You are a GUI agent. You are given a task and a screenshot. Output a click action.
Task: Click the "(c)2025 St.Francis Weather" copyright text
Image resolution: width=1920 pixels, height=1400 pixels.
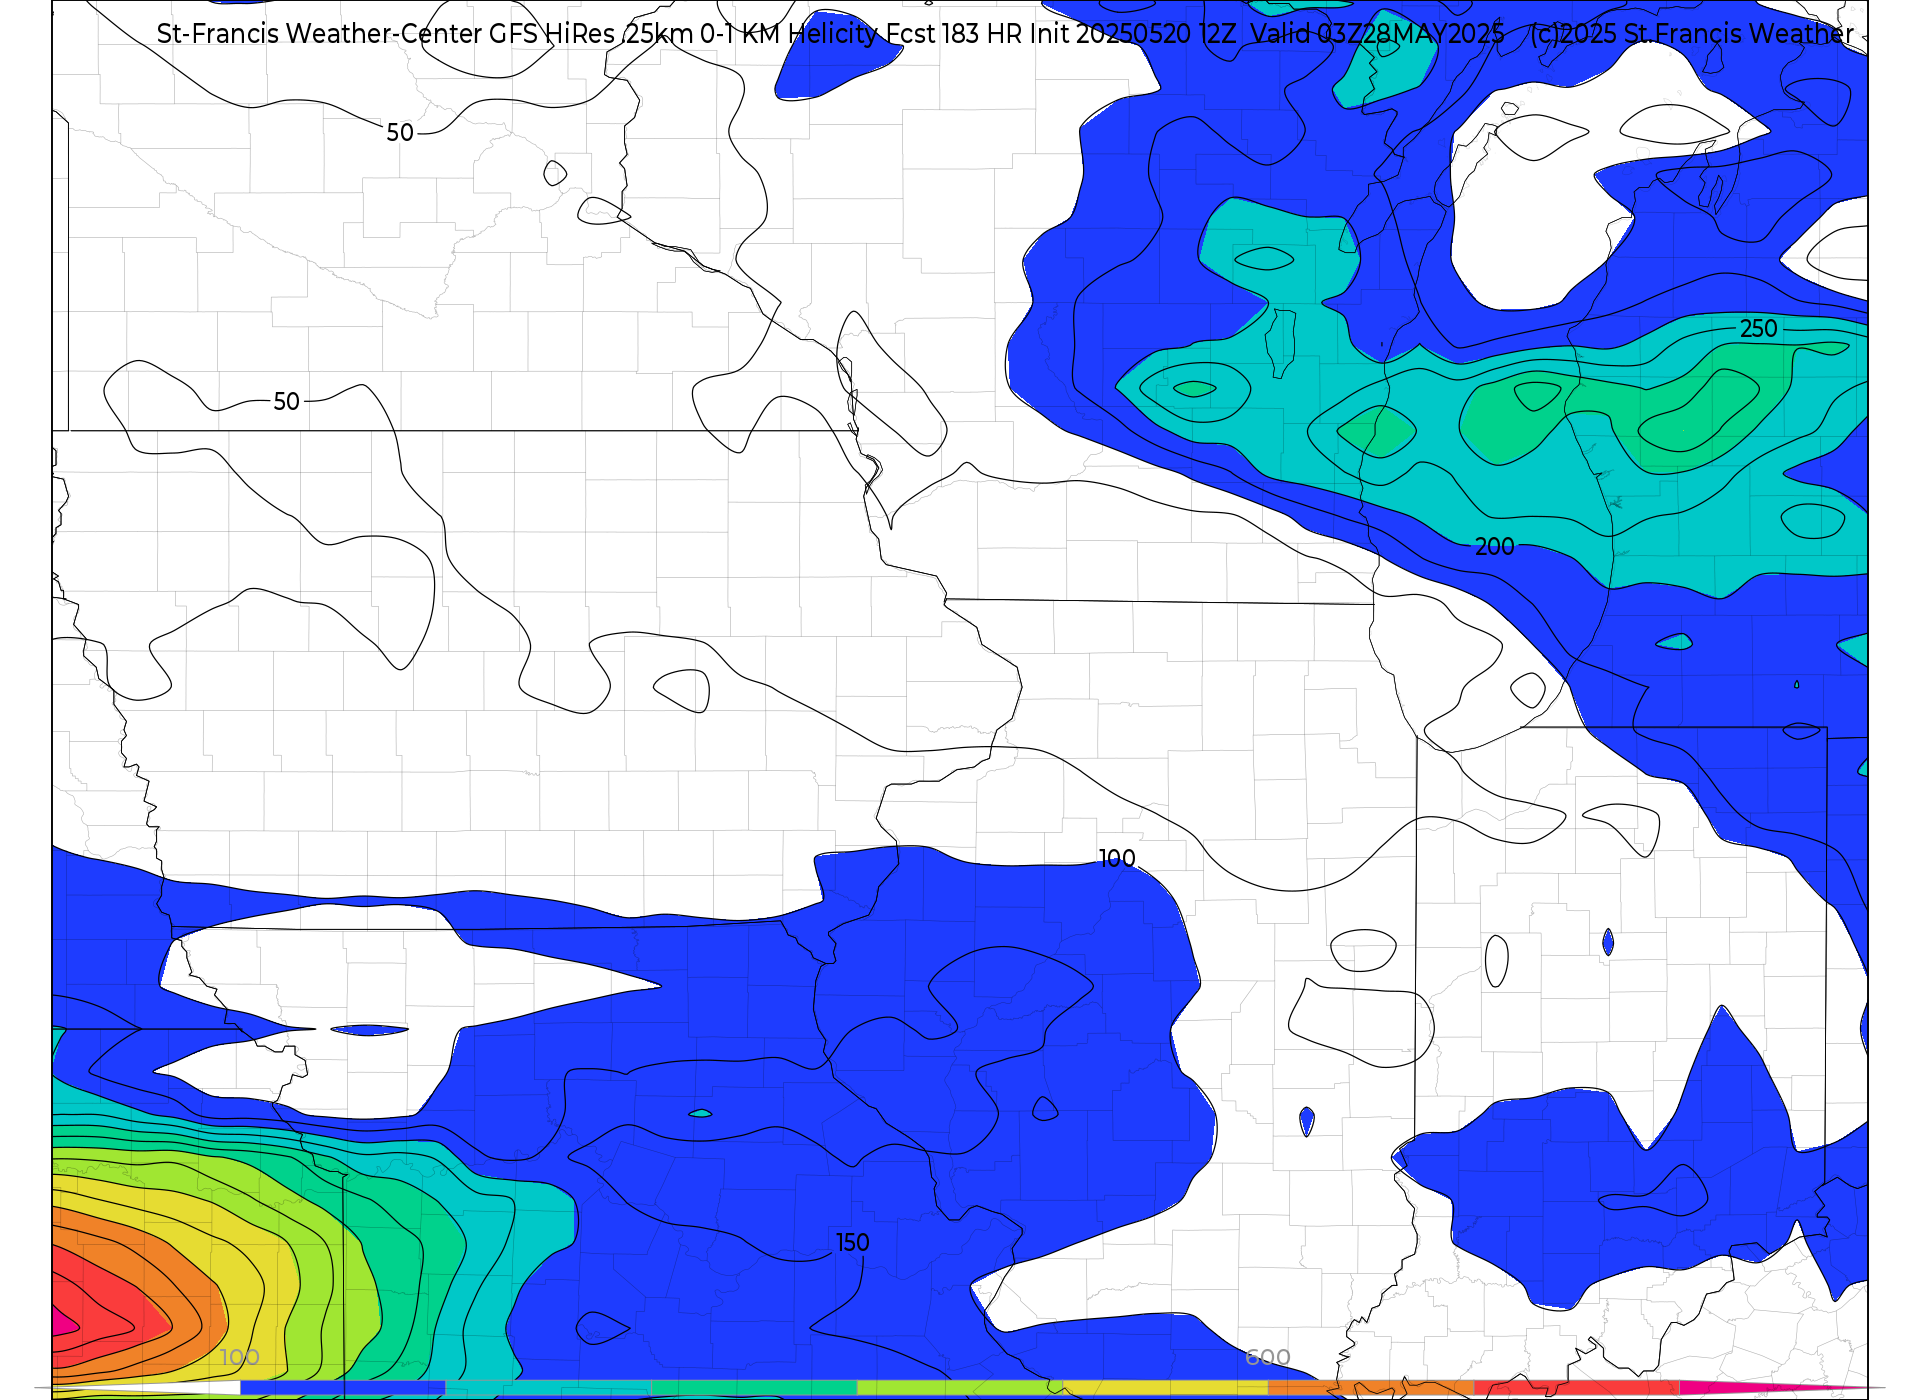click(x=1692, y=34)
